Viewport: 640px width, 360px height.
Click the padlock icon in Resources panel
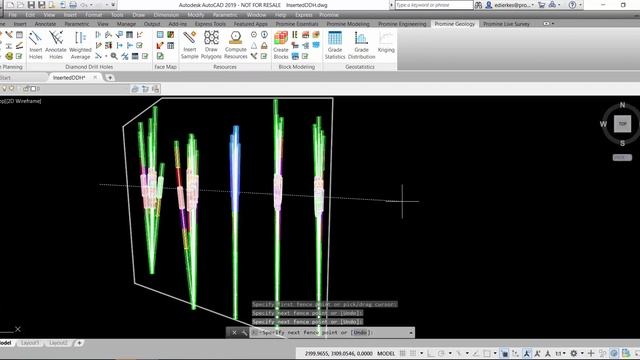pos(264,45)
